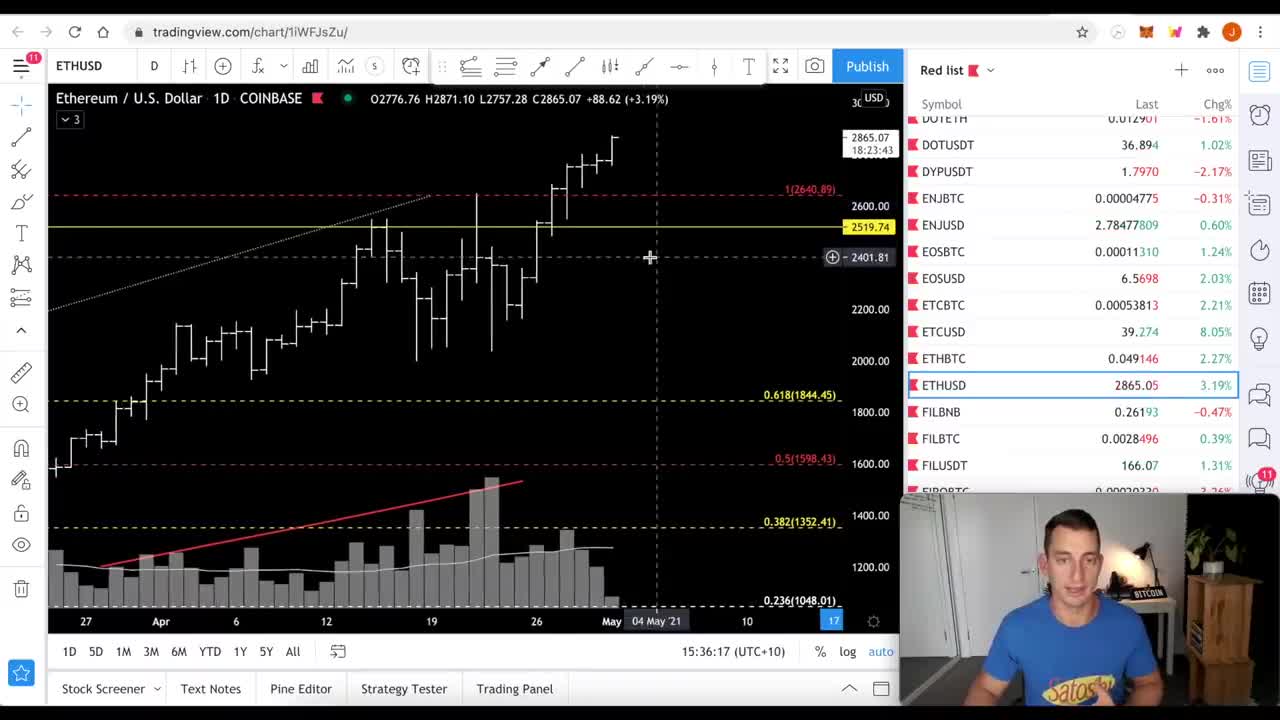Open watchlist more options menu
Viewport: 1280px width, 720px height.
point(1215,70)
